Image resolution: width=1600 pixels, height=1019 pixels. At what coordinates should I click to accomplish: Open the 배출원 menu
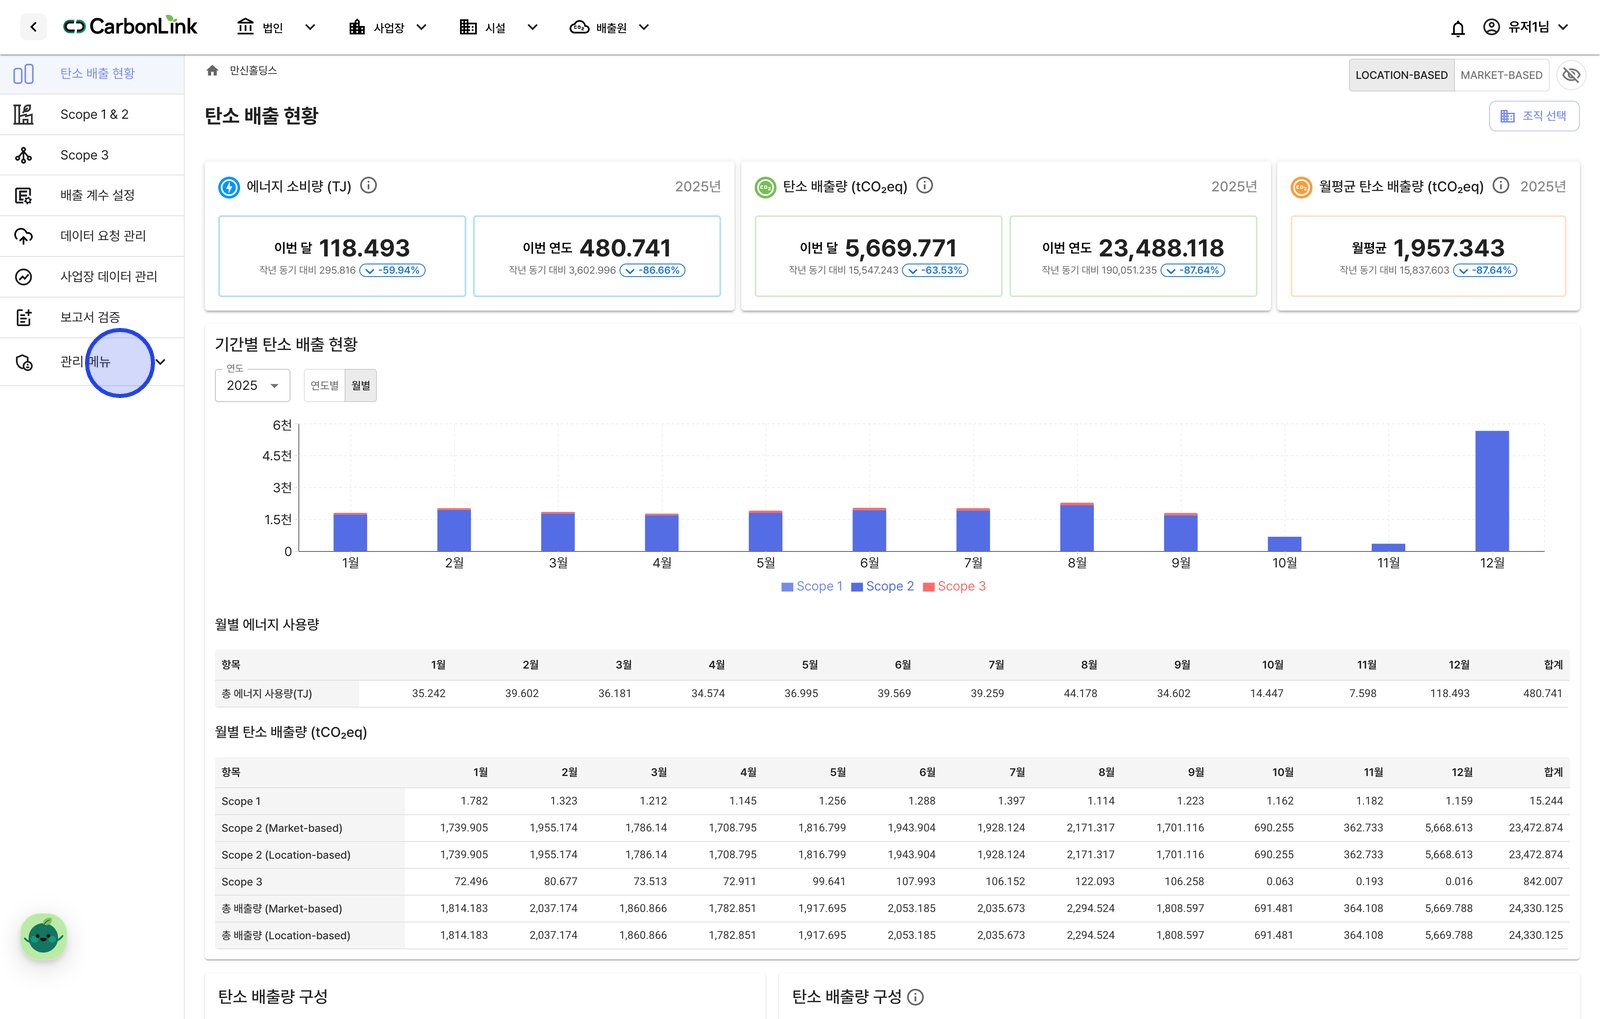pos(609,28)
